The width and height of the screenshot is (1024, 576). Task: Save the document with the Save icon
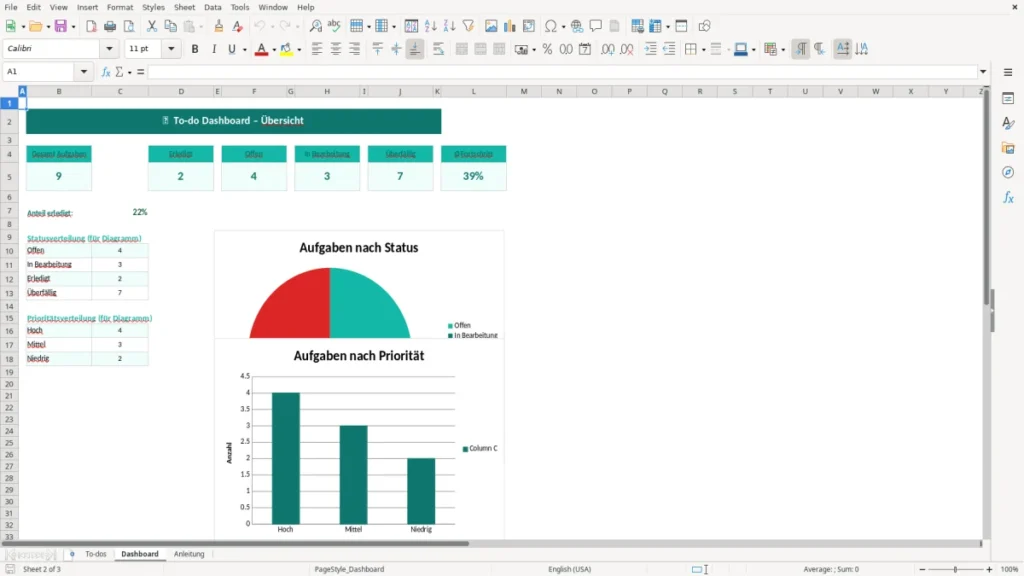(x=61, y=26)
